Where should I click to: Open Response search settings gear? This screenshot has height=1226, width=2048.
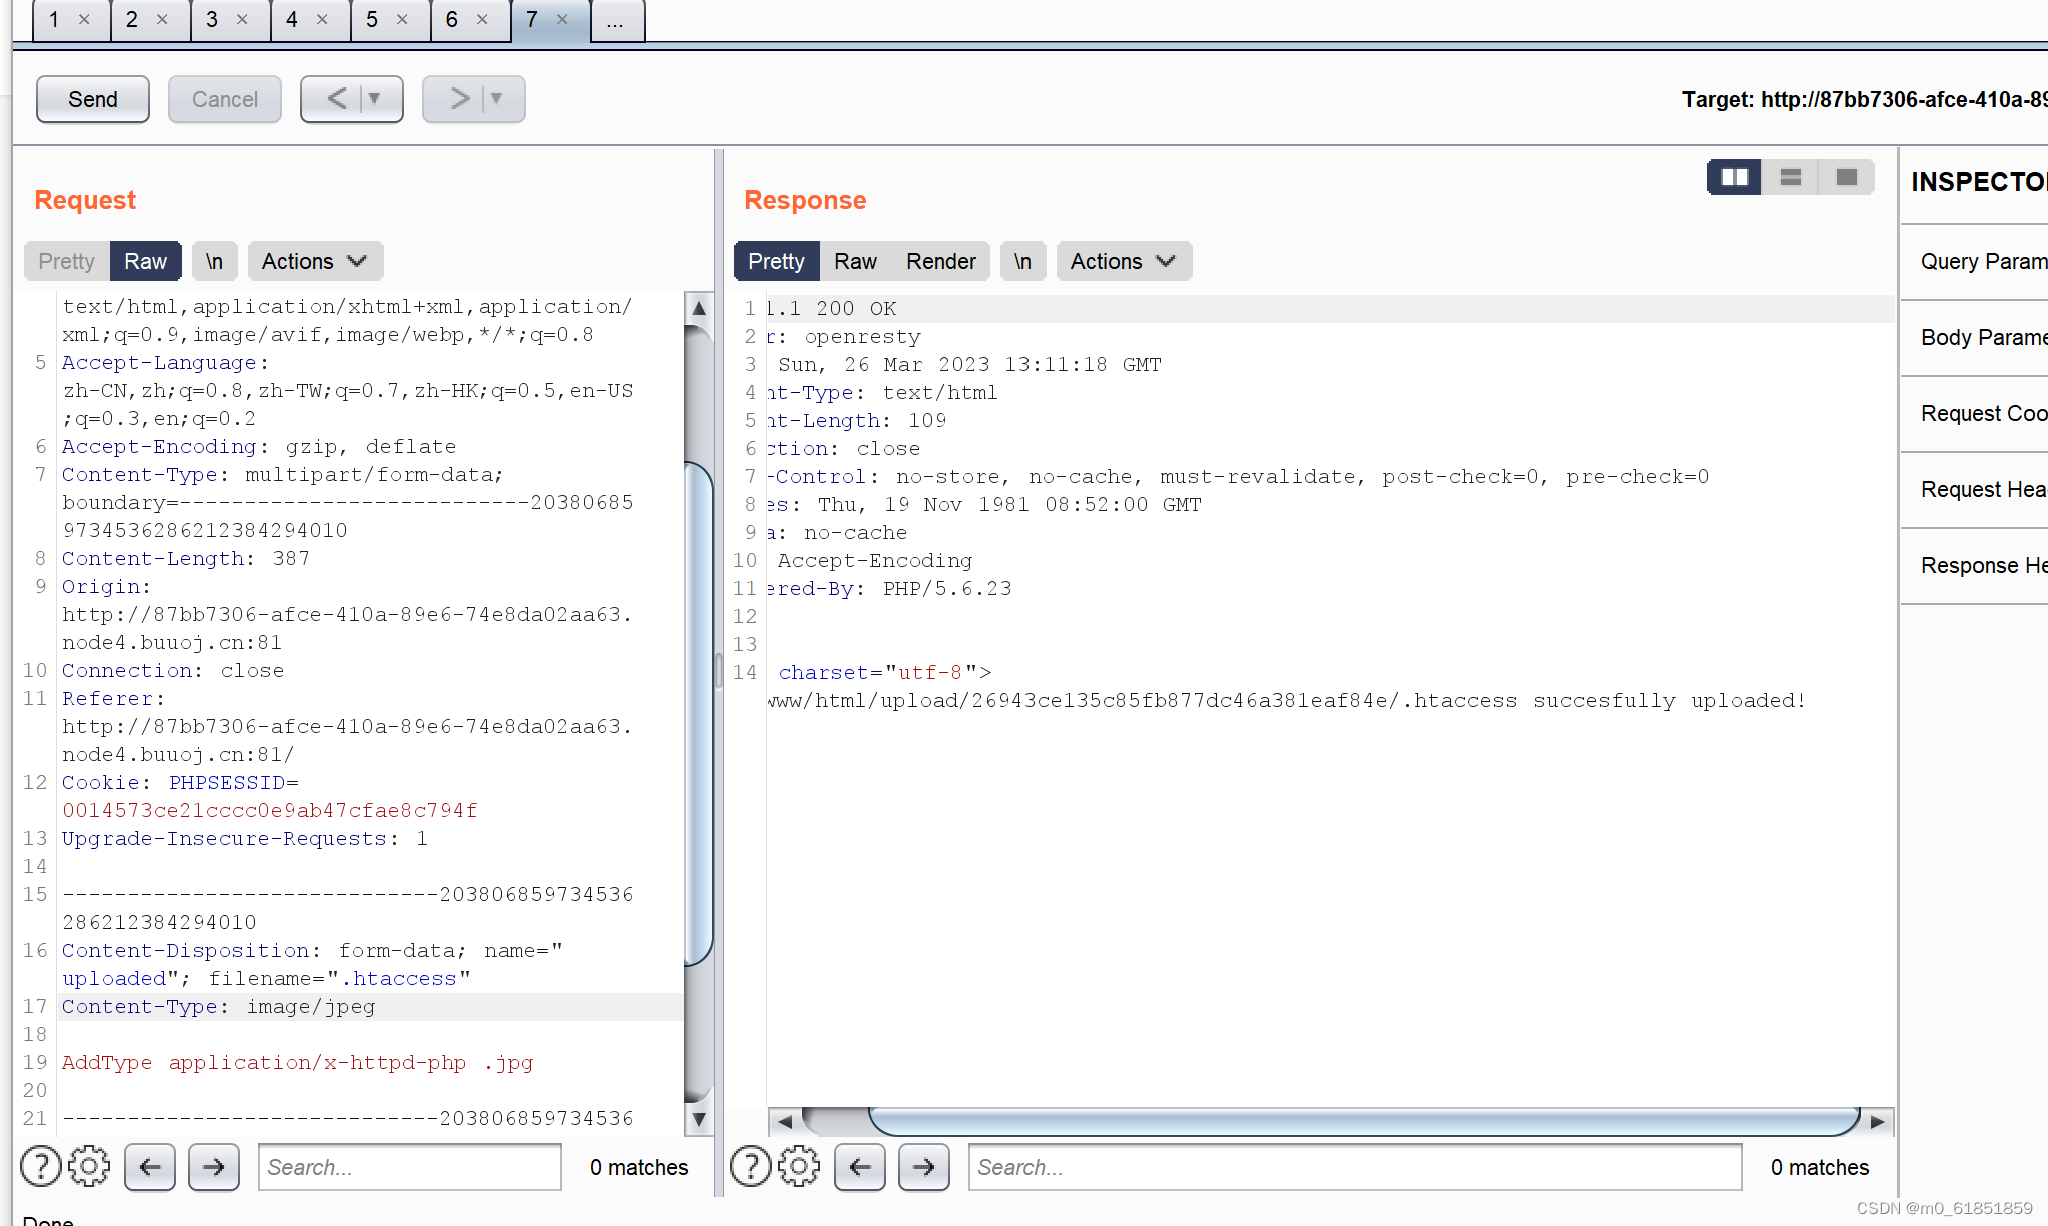(798, 1166)
